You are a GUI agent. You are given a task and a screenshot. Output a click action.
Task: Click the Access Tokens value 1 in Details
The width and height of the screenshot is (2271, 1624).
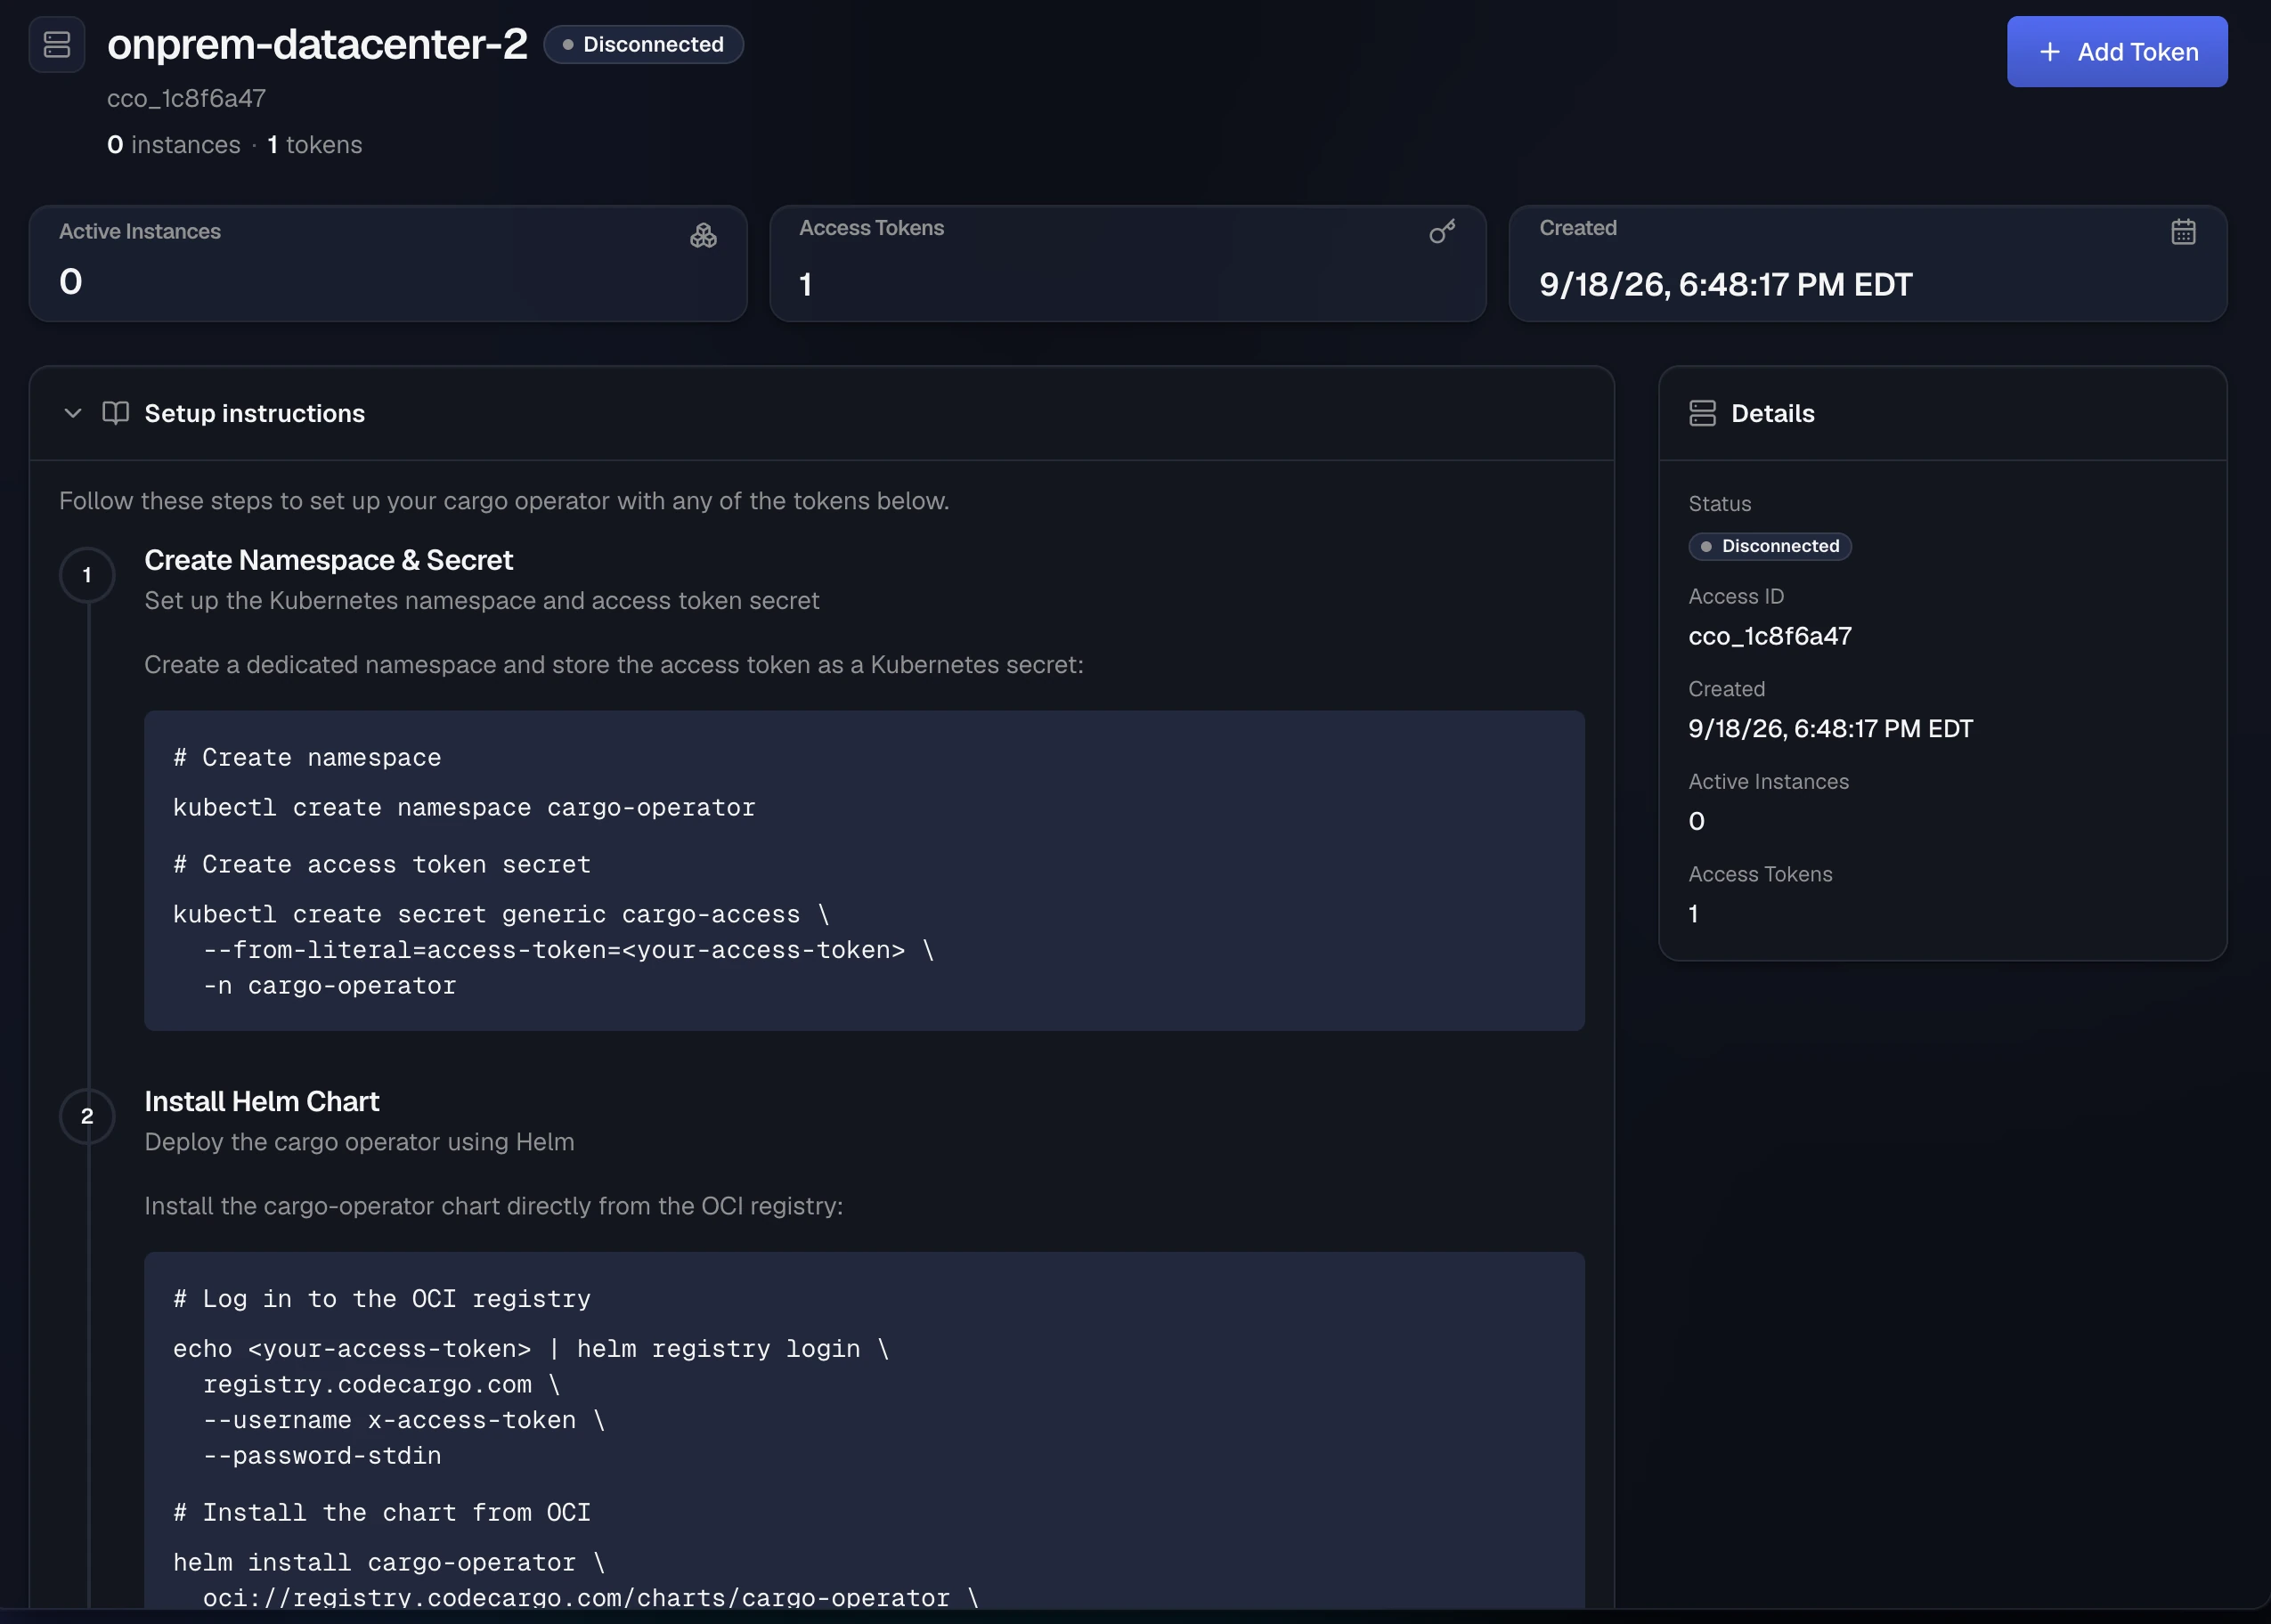pyautogui.click(x=1693, y=913)
